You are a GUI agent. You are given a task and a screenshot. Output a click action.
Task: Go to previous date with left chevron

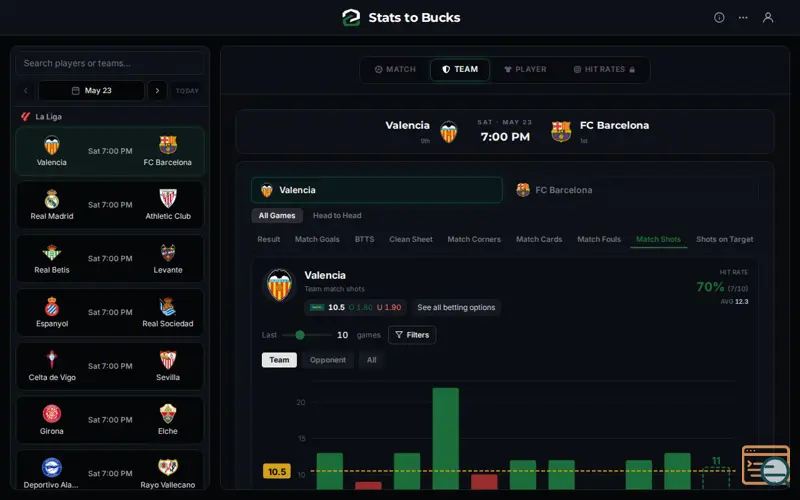(x=26, y=91)
